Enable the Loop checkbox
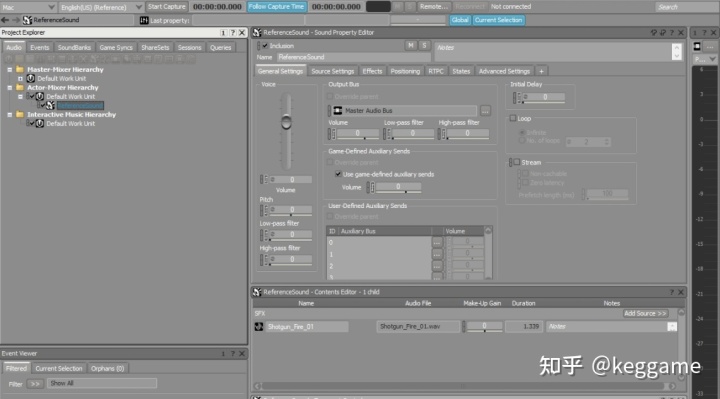The height and width of the screenshot is (399, 720). [x=513, y=118]
